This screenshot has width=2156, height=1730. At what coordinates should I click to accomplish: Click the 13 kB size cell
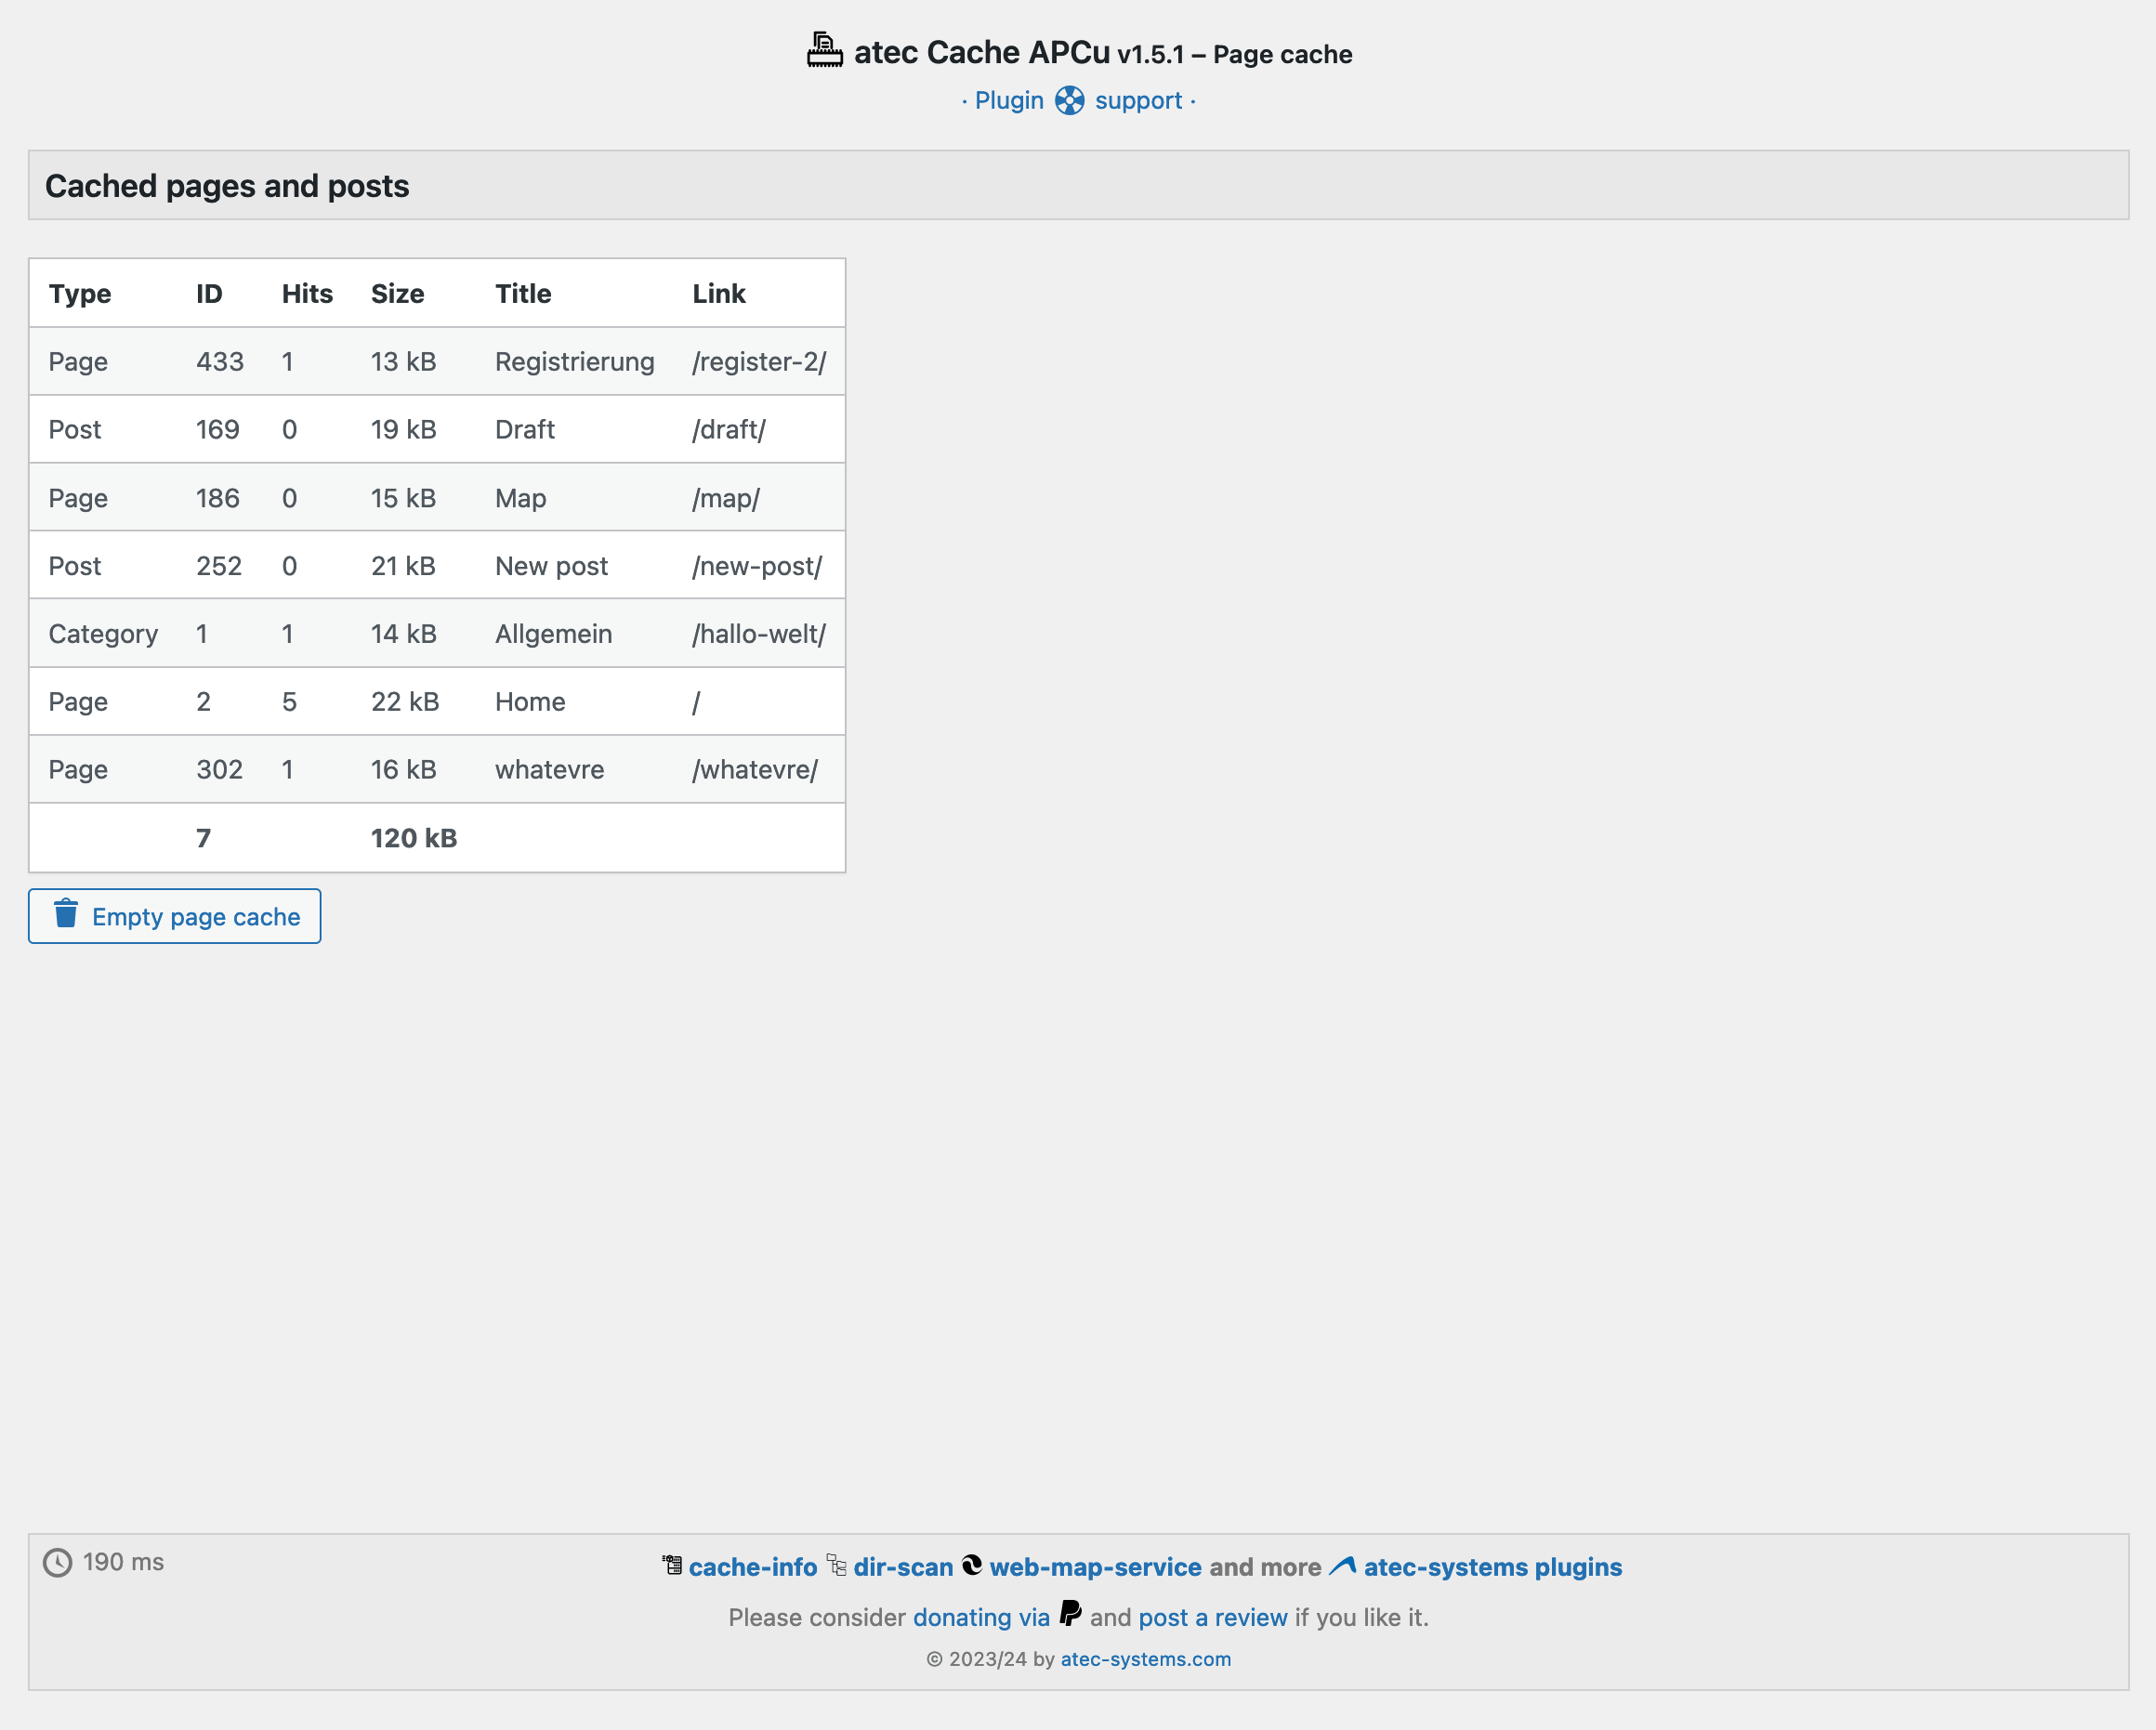[404, 362]
